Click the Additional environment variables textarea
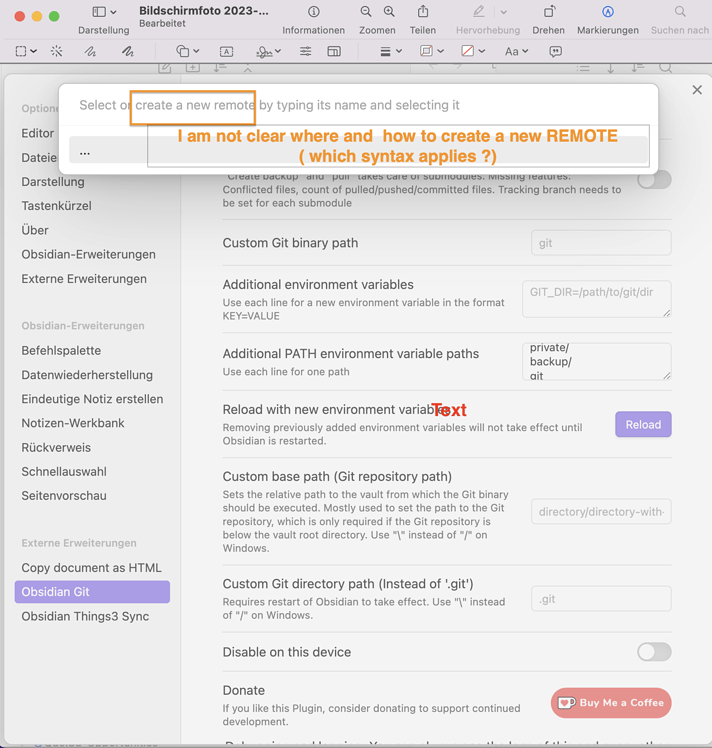Viewport: 712px width, 748px height. [597, 299]
